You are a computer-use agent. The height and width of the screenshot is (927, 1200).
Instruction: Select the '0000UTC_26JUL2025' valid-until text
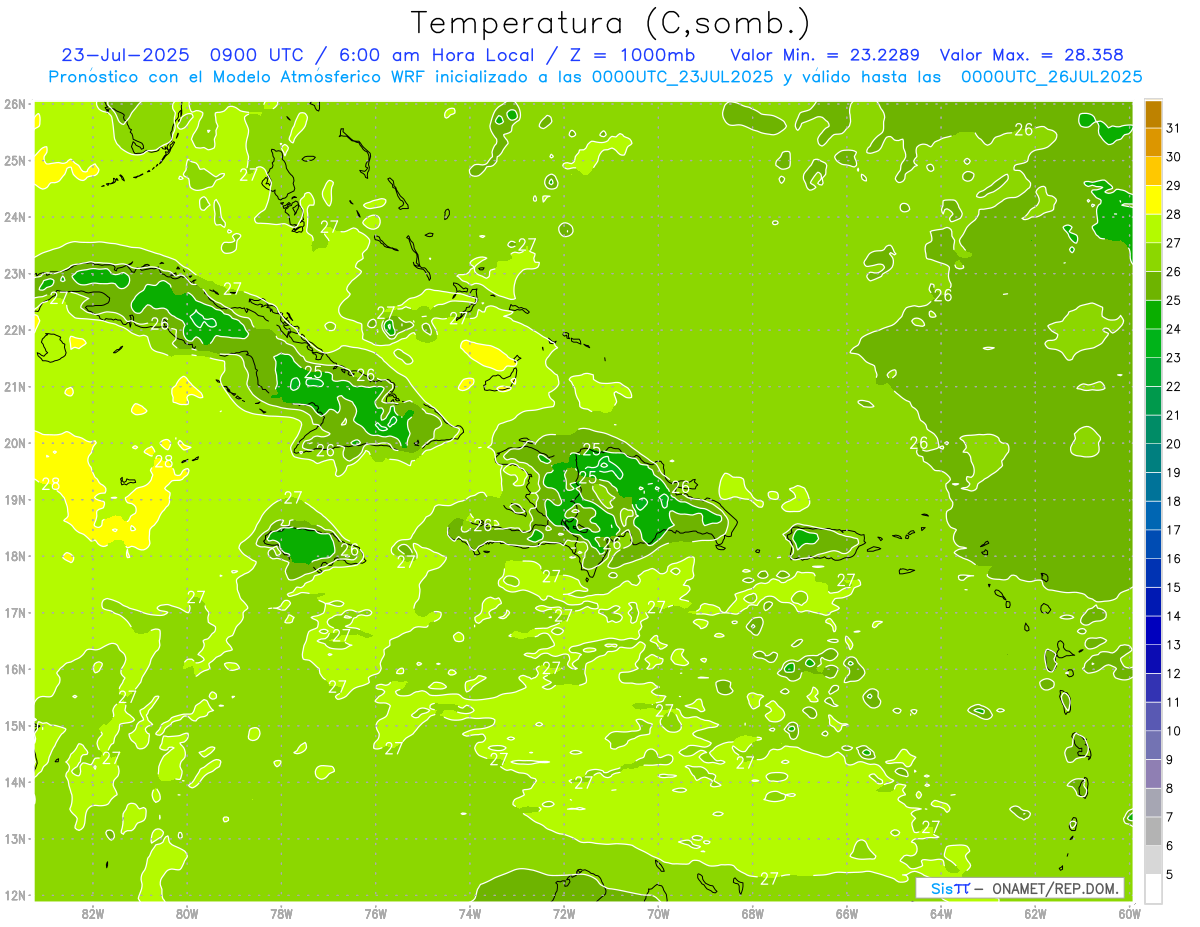(1051, 76)
